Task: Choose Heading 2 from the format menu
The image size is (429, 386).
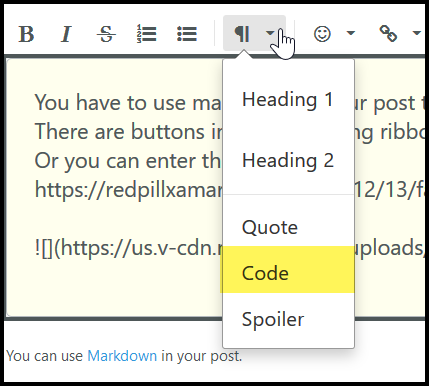Action: pos(288,161)
